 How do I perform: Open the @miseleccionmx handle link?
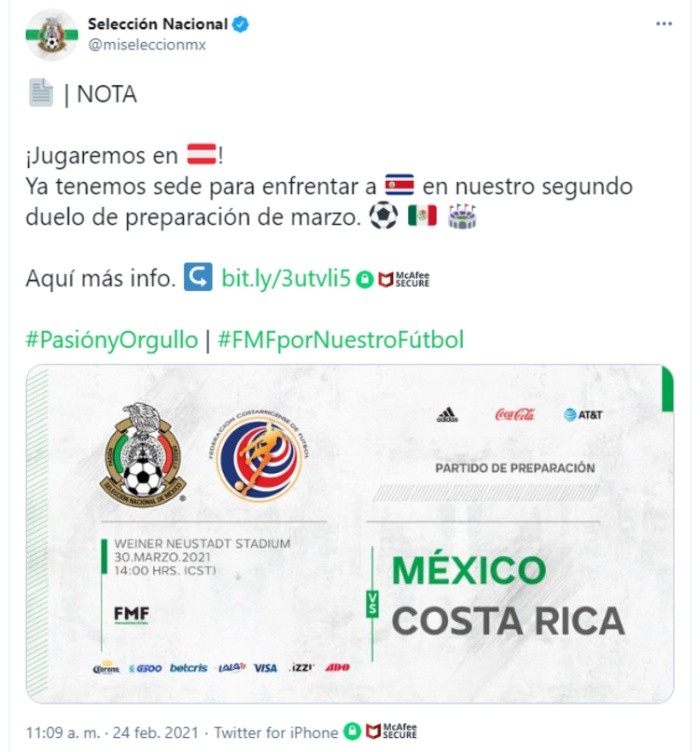(x=147, y=45)
